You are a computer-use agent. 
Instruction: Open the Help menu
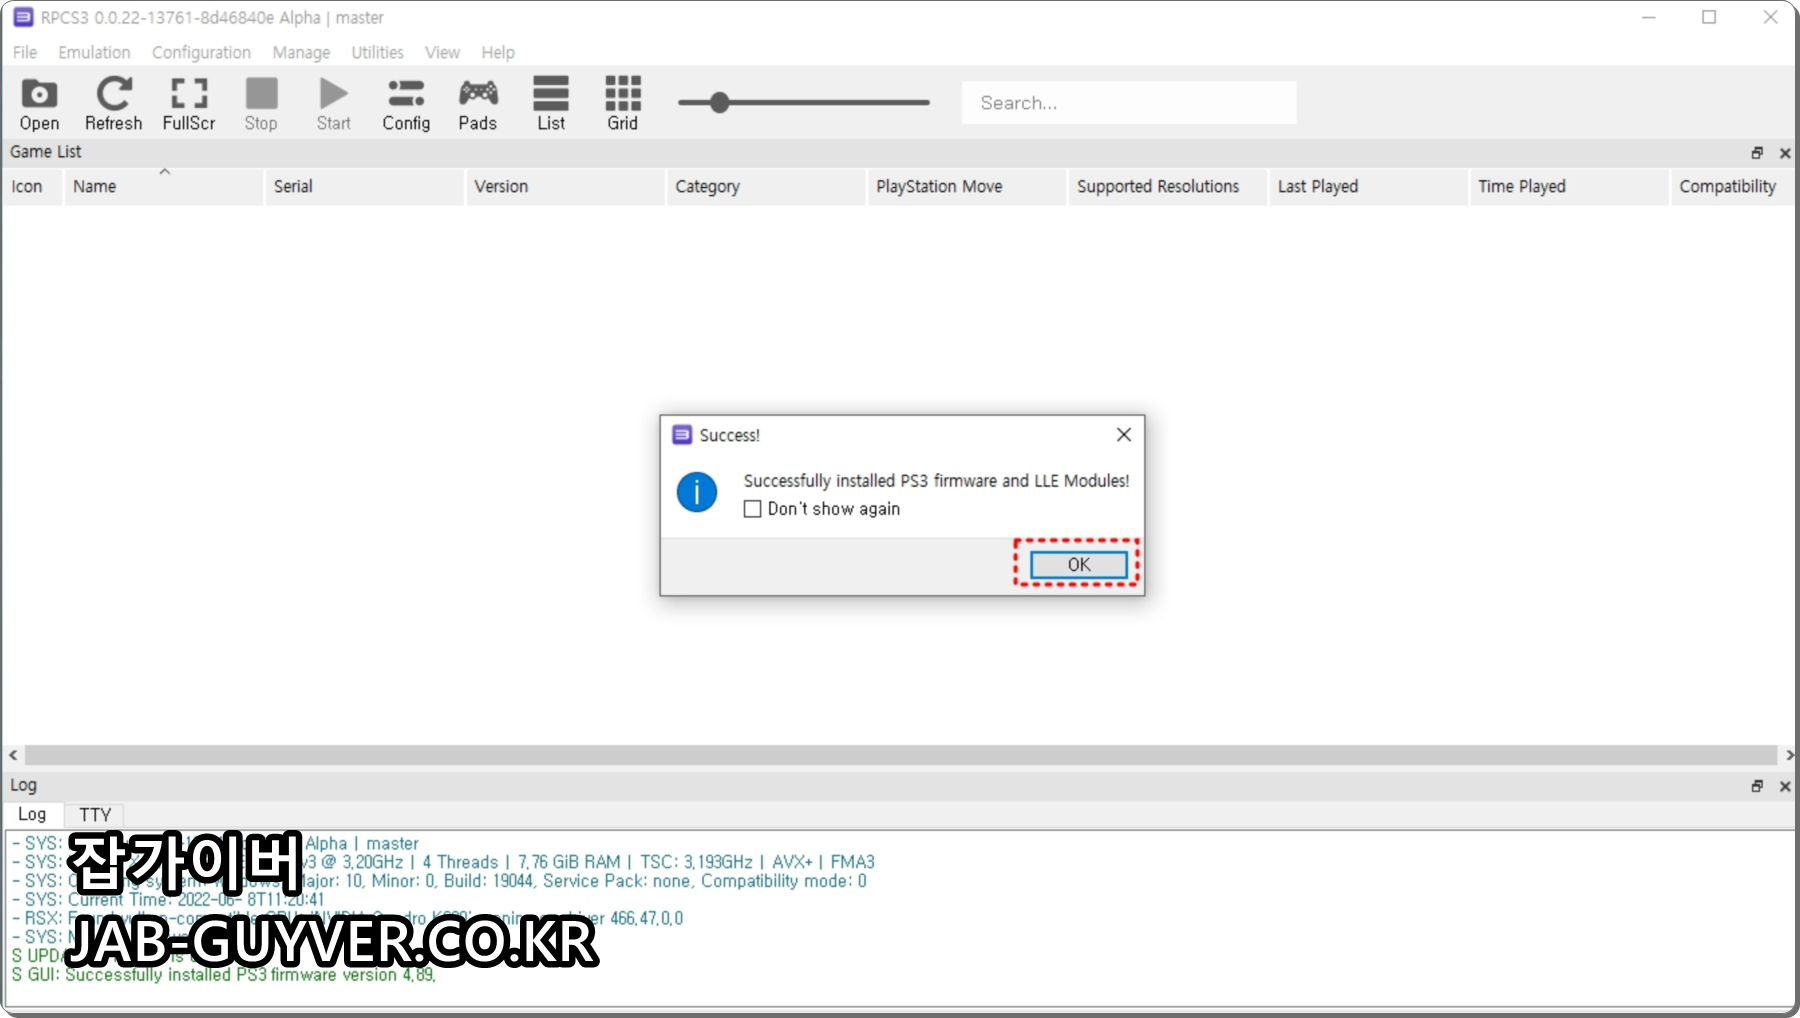click(498, 52)
